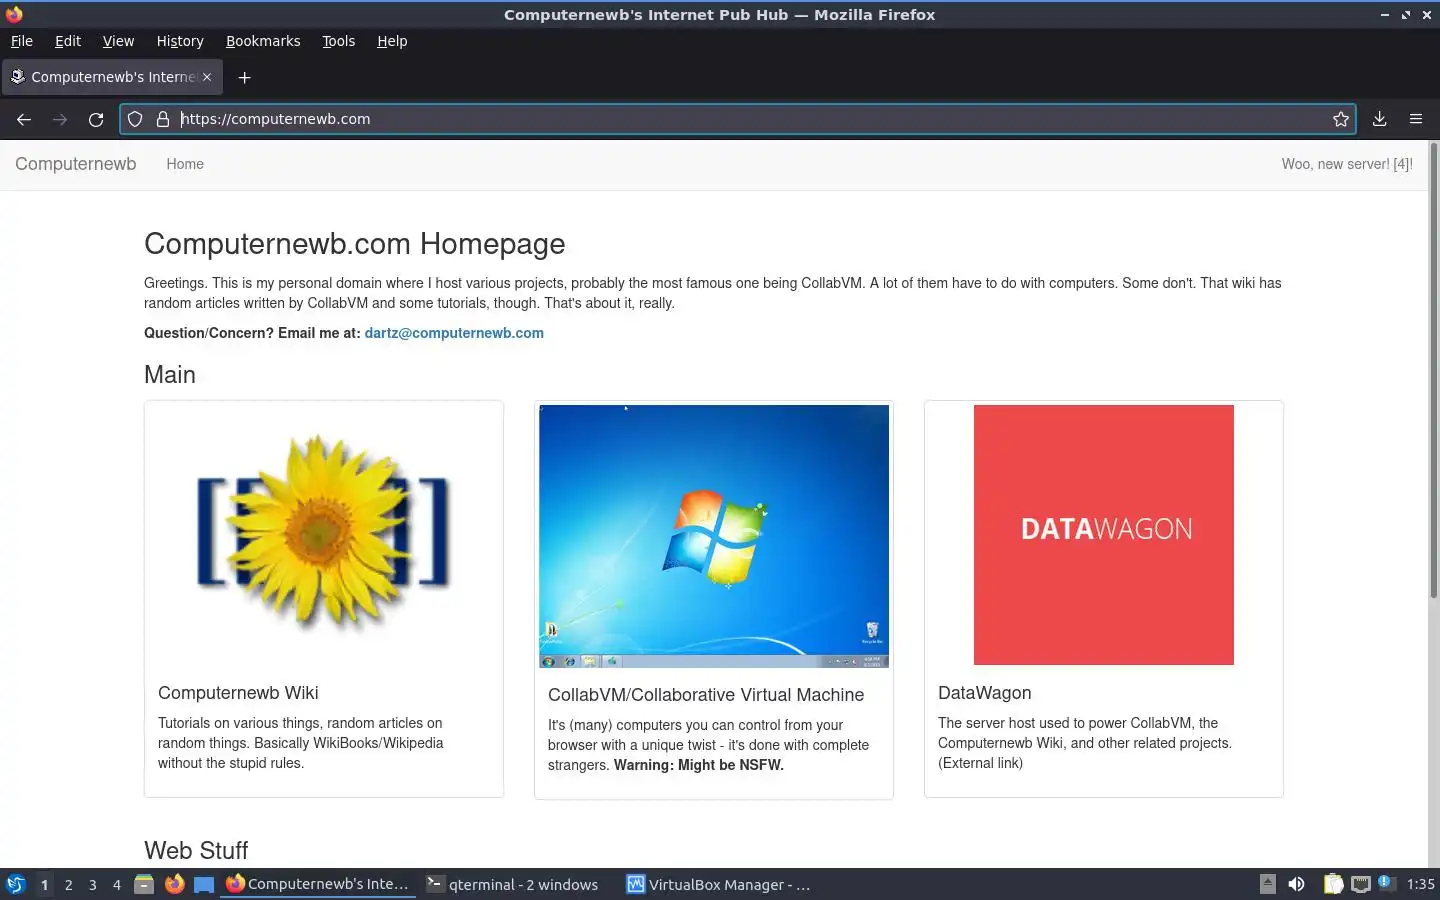Image resolution: width=1440 pixels, height=900 pixels.
Task: Open network connection tray icon
Action: 1360,884
